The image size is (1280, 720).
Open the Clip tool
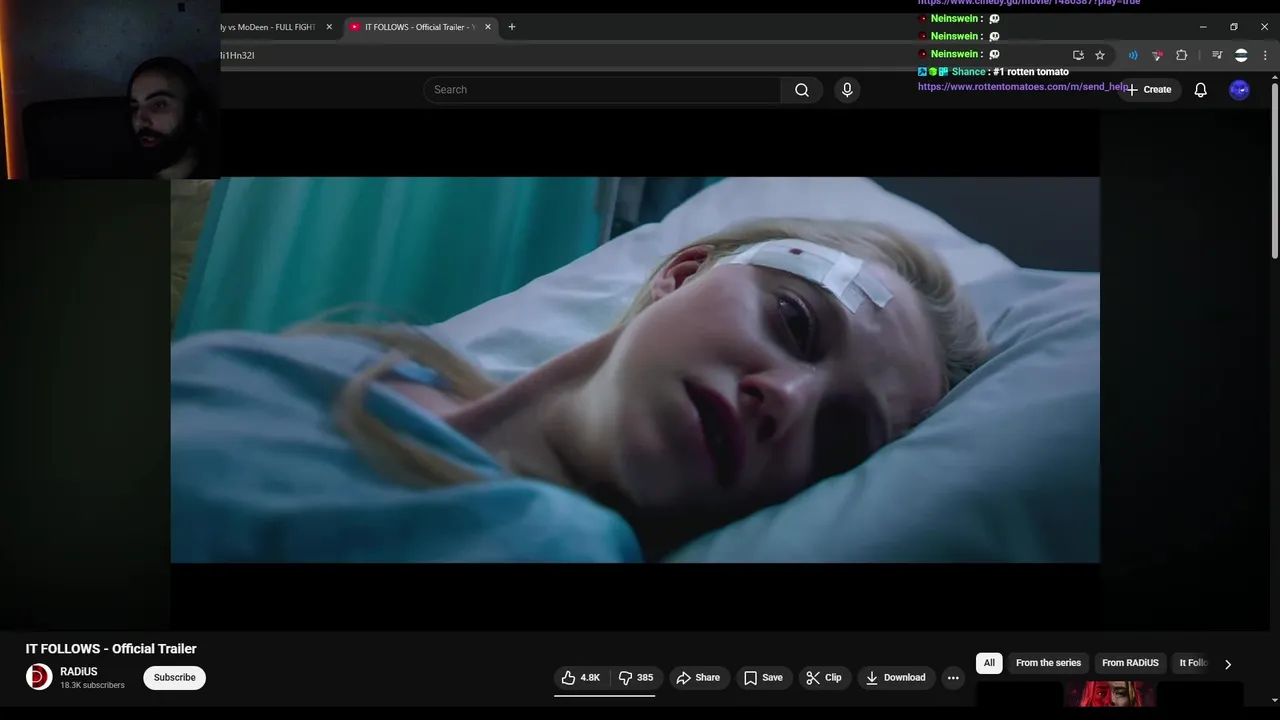pyautogui.click(x=824, y=678)
